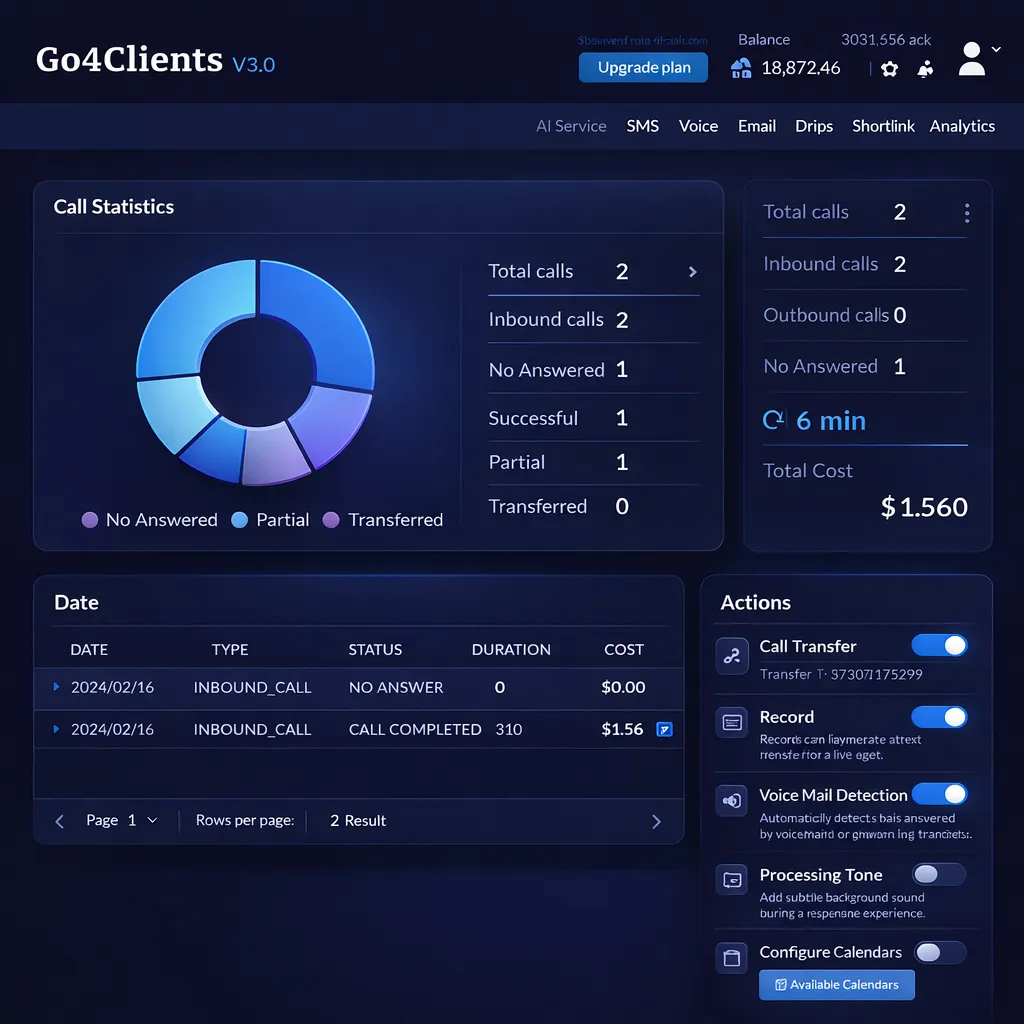Click the Partial legend color dot
The image size is (1024, 1024).
pyautogui.click(x=240, y=520)
